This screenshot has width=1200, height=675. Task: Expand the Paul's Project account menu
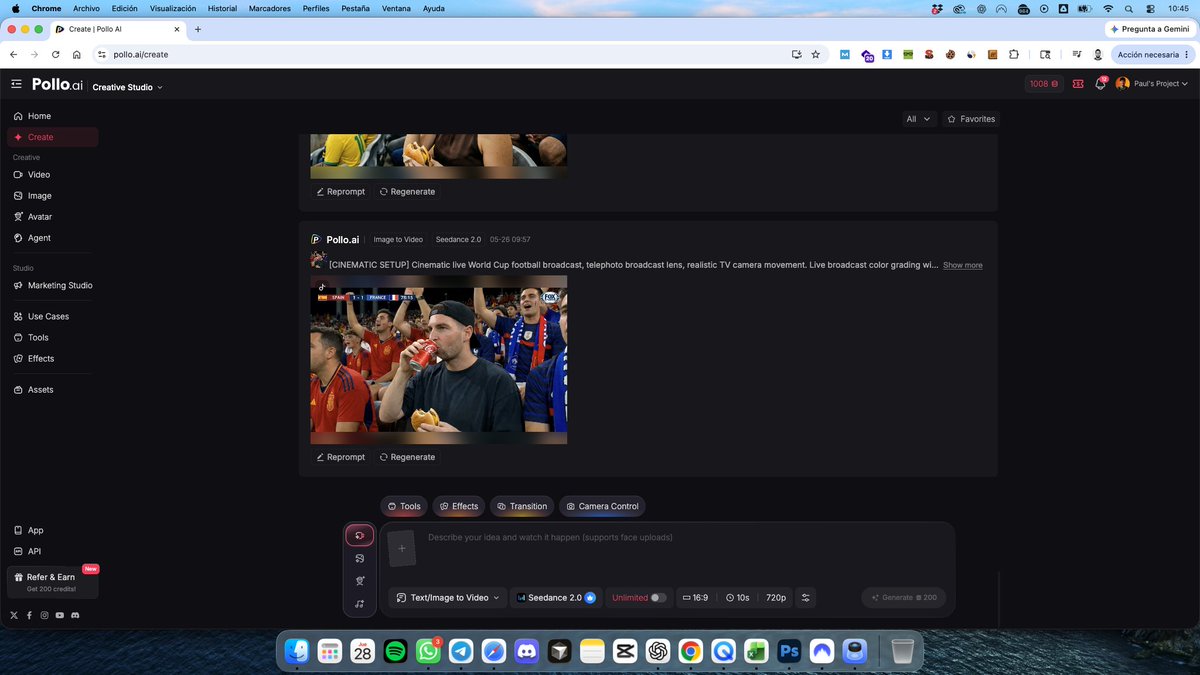click(x=1152, y=84)
